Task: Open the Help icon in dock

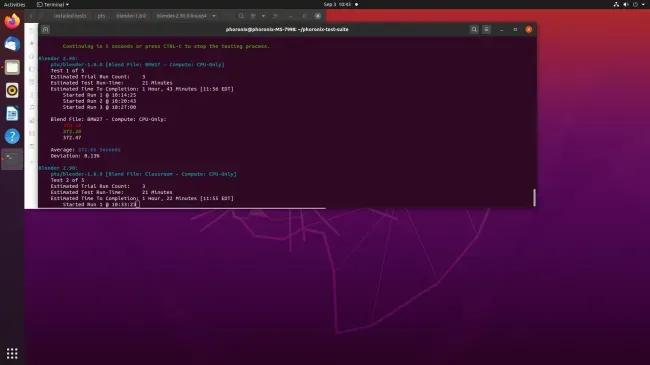Action: coord(12,136)
